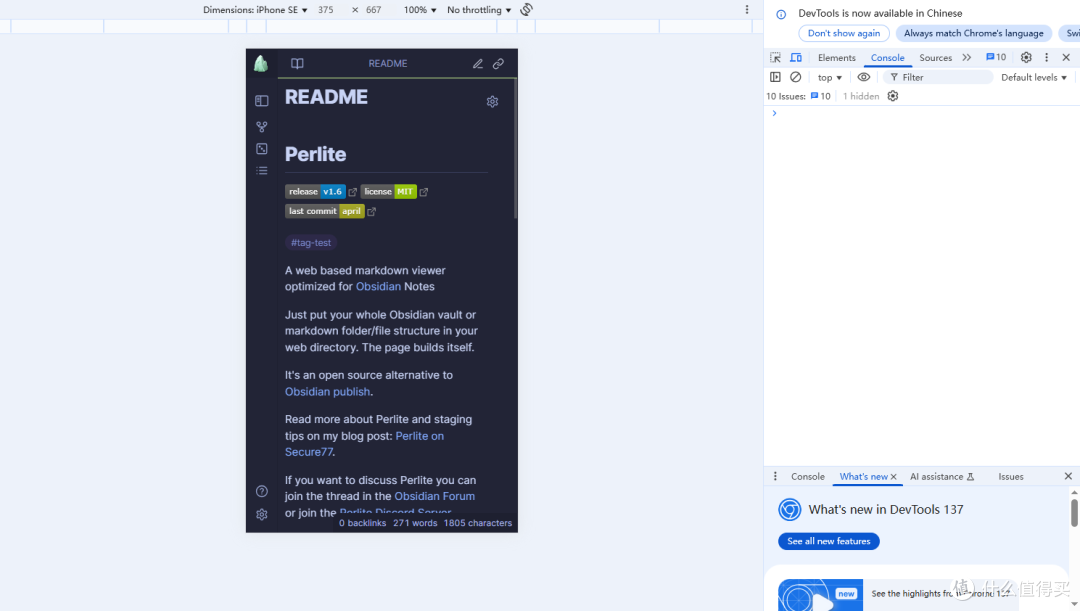This screenshot has height=611, width=1080.
Task: Click the edit pencil icon beside README
Action: pos(478,64)
